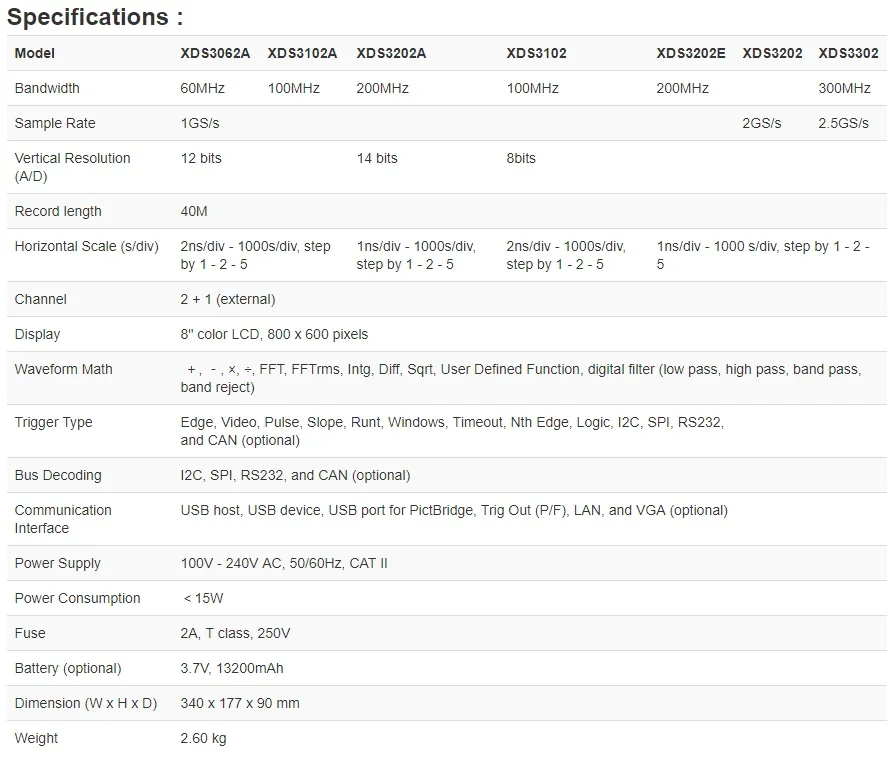Click the Channel row label
The height and width of the screenshot is (761, 888).
(41, 299)
